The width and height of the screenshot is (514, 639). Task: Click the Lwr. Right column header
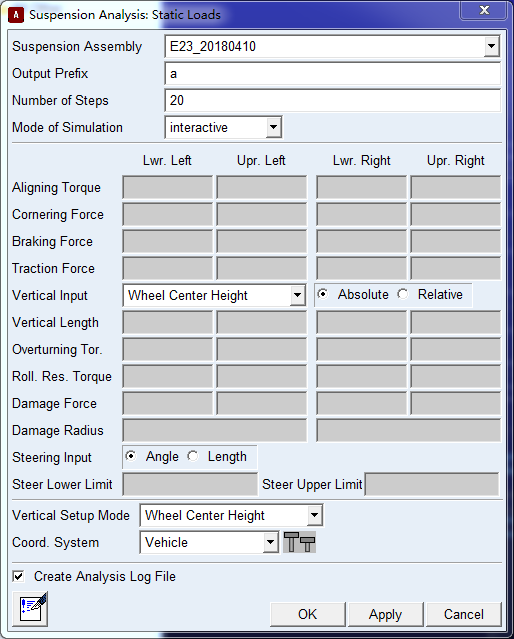click(362, 161)
